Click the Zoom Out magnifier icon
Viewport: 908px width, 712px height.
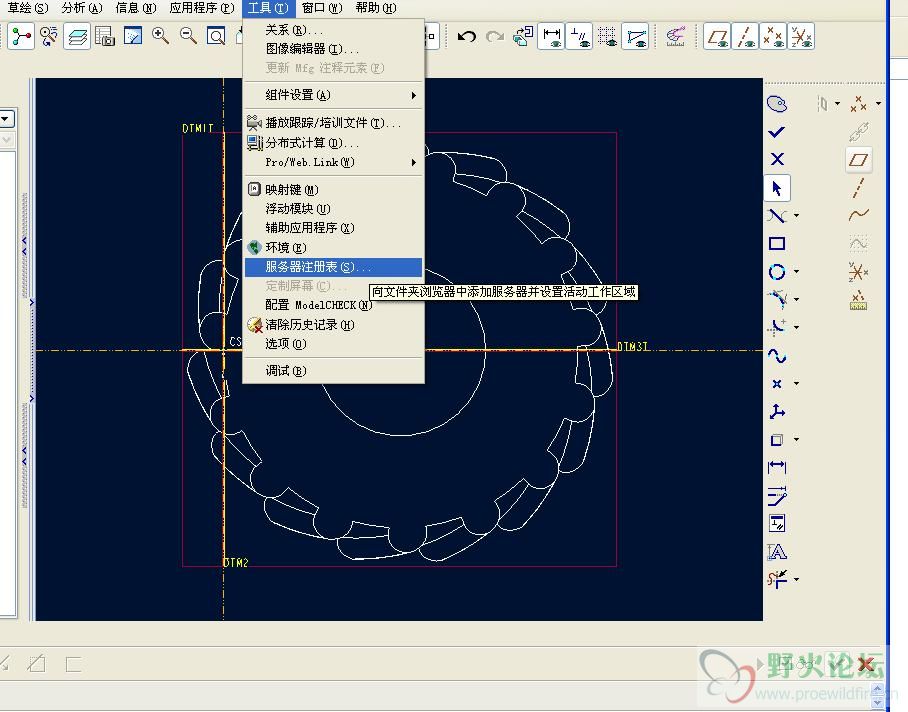(x=188, y=36)
